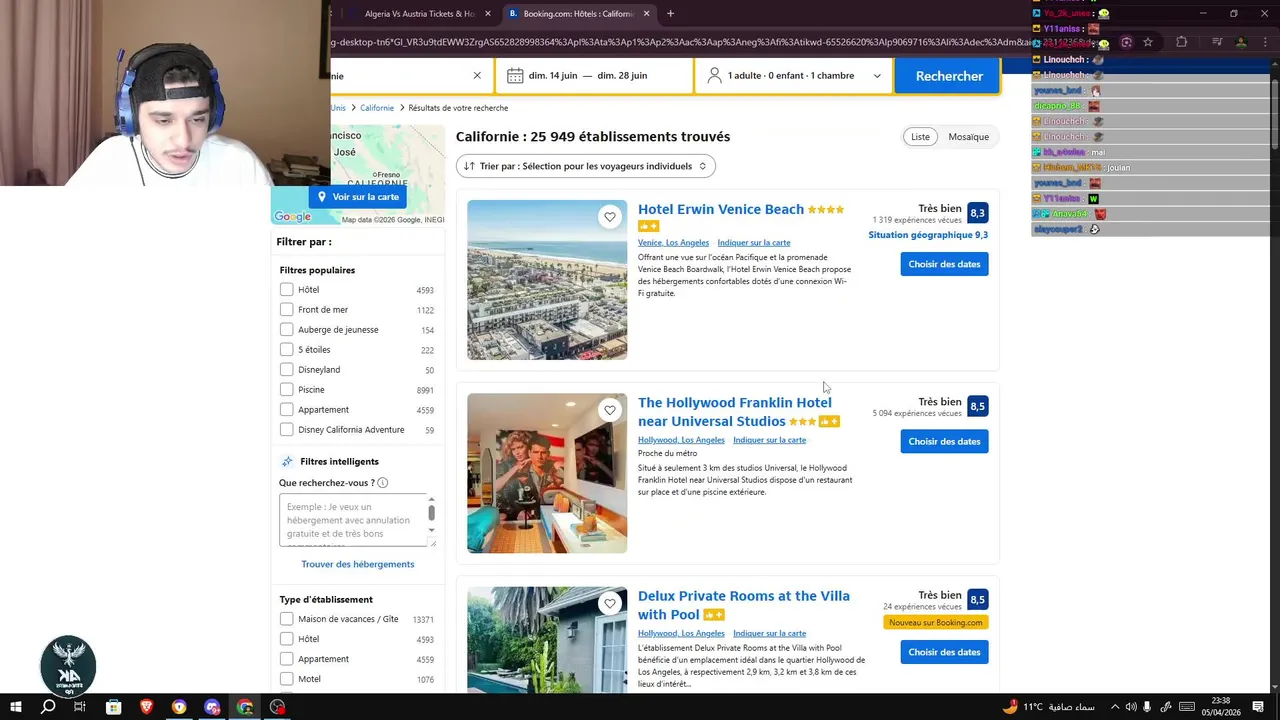Save The Hollywood Franklin Hotel with heart icon
The width and height of the screenshot is (1280, 720).
(610, 410)
